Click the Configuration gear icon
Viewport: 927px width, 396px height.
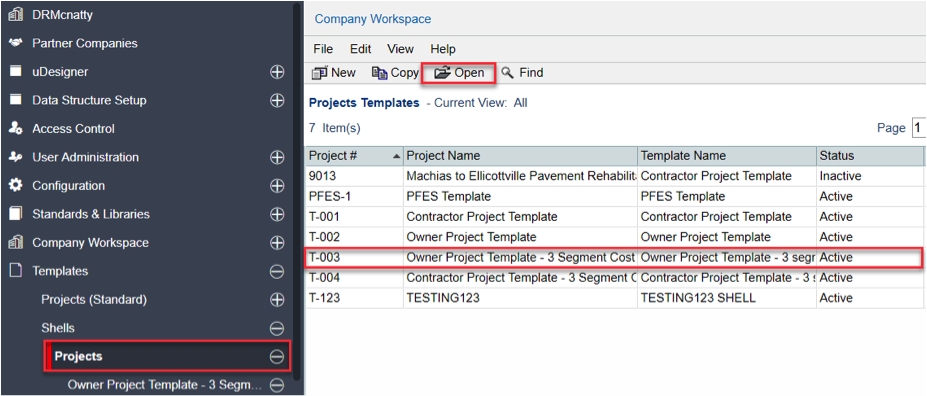[16, 186]
